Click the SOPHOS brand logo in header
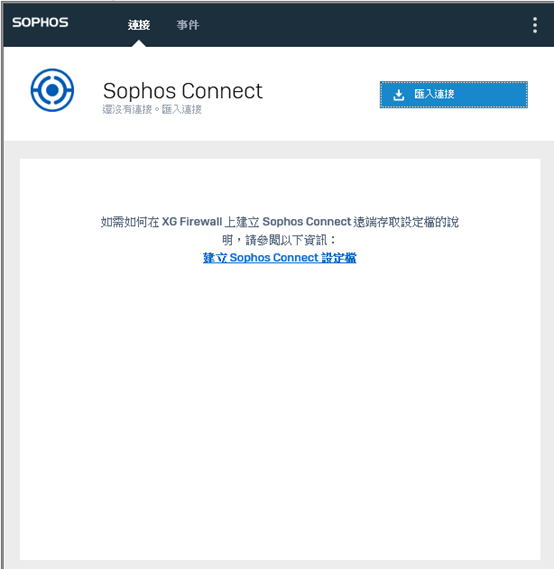This screenshot has height=569, width=554. (40, 22)
